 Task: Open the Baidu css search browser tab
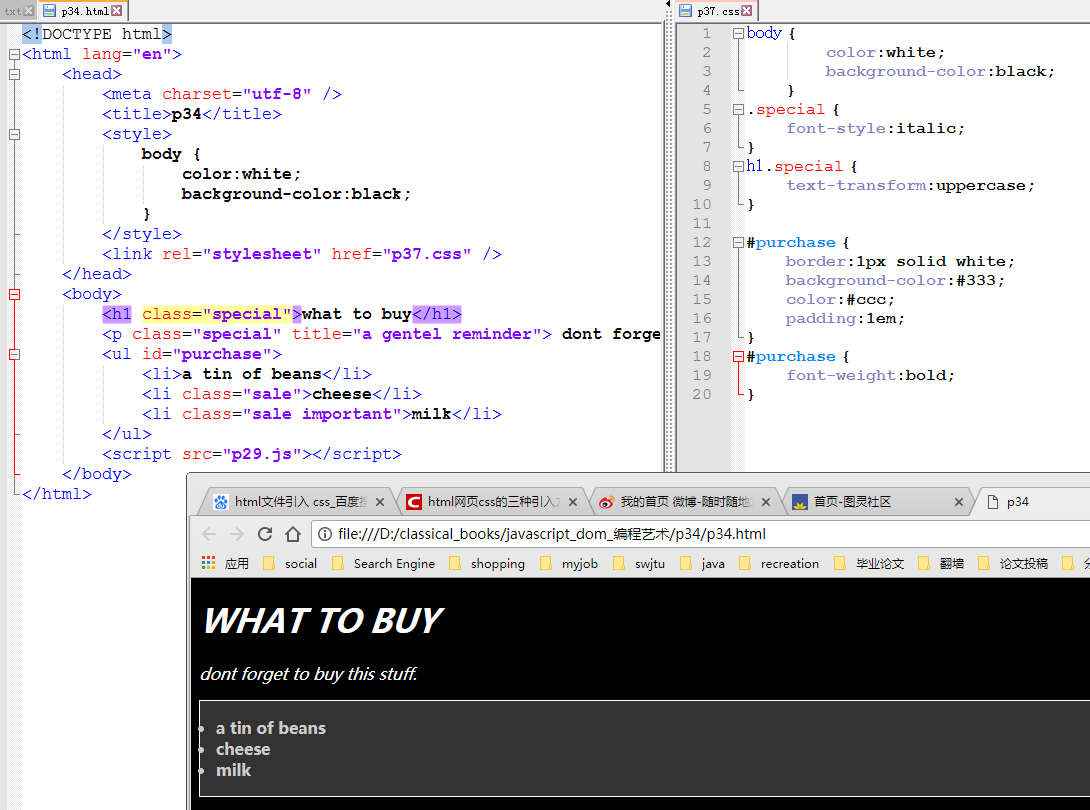pyautogui.click(x=299, y=502)
